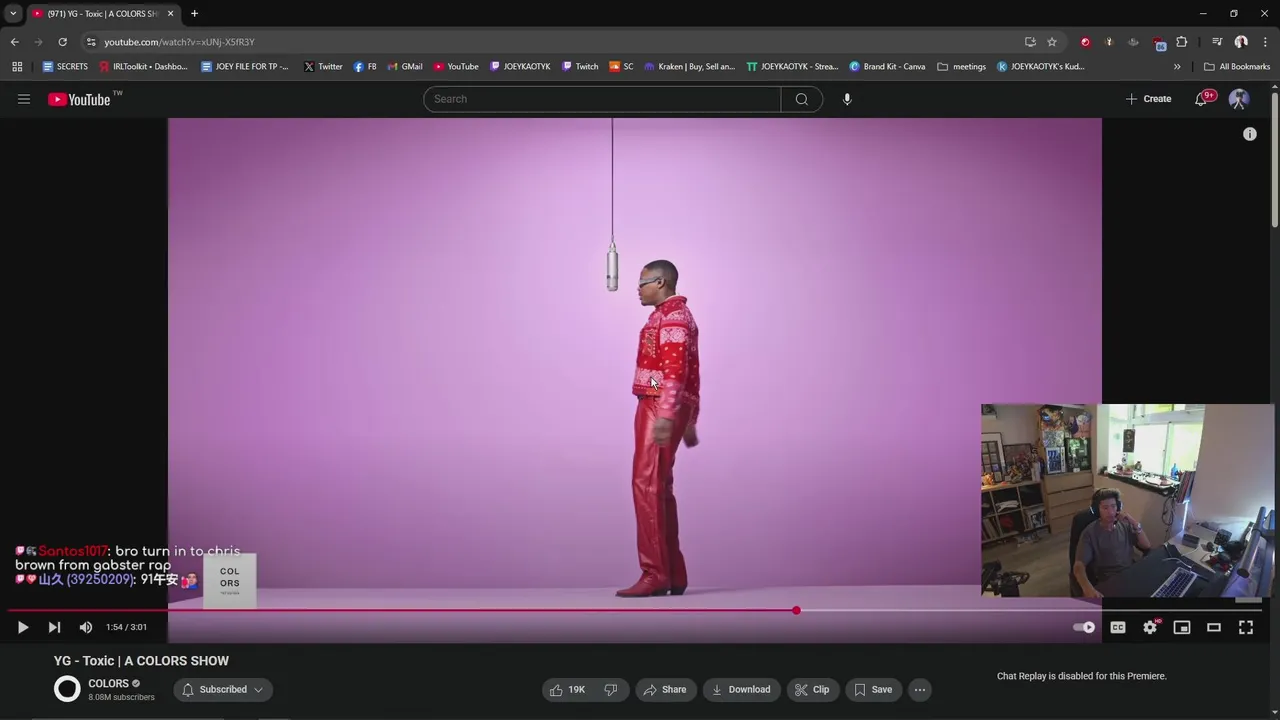This screenshot has height=720, width=1280.
Task: Click the red progress bar scrubber handle
Action: (x=796, y=610)
